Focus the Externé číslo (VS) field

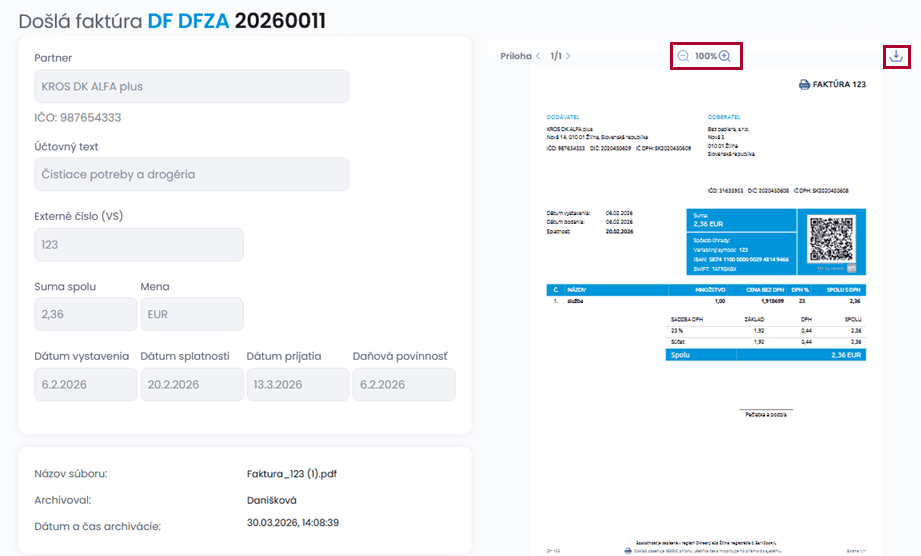coord(138,244)
